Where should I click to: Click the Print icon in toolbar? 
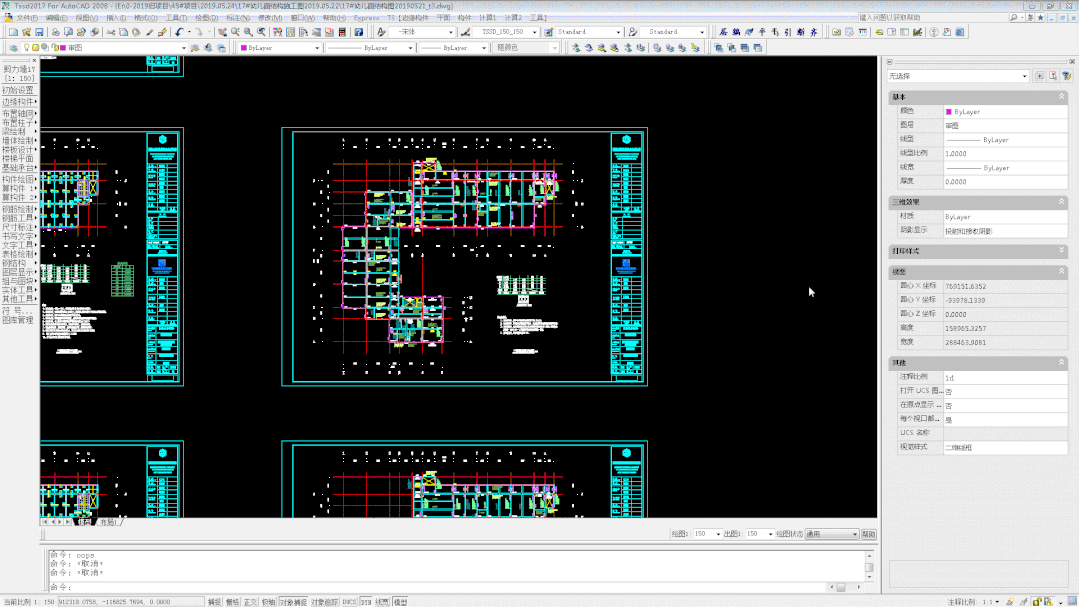click(x=57, y=32)
